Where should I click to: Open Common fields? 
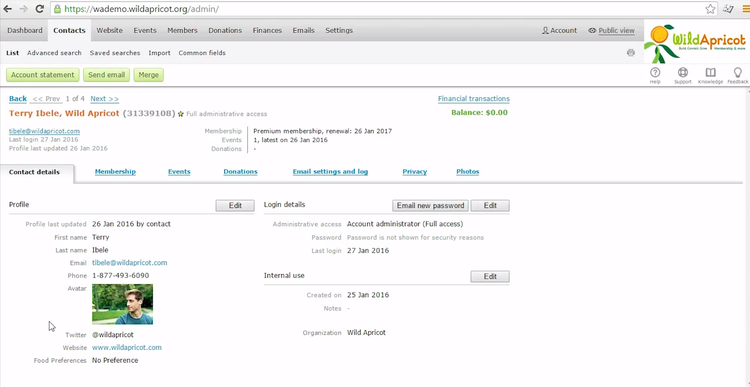(x=202, y=53)
